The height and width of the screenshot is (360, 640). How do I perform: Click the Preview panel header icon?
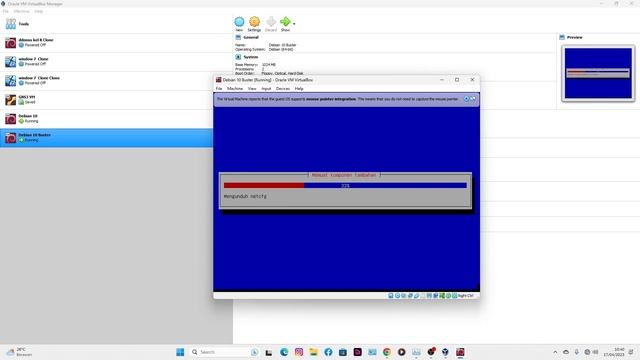562,37
